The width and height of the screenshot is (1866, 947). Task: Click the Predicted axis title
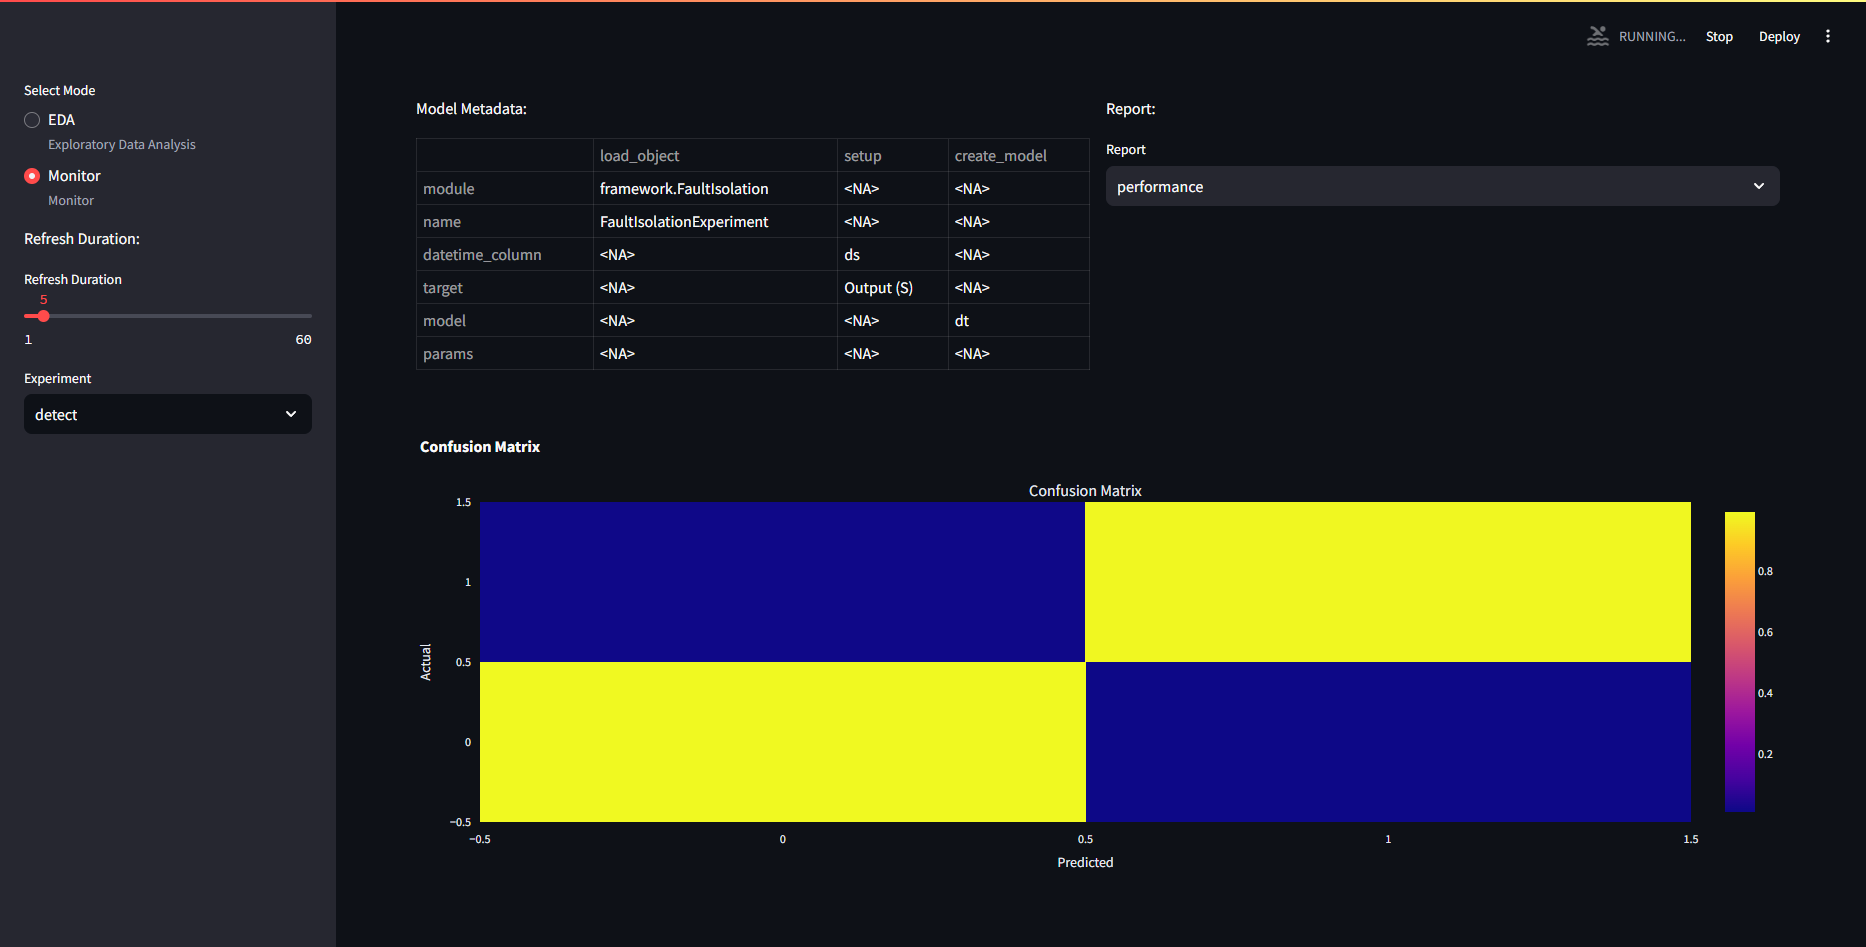coord(1085,862)
